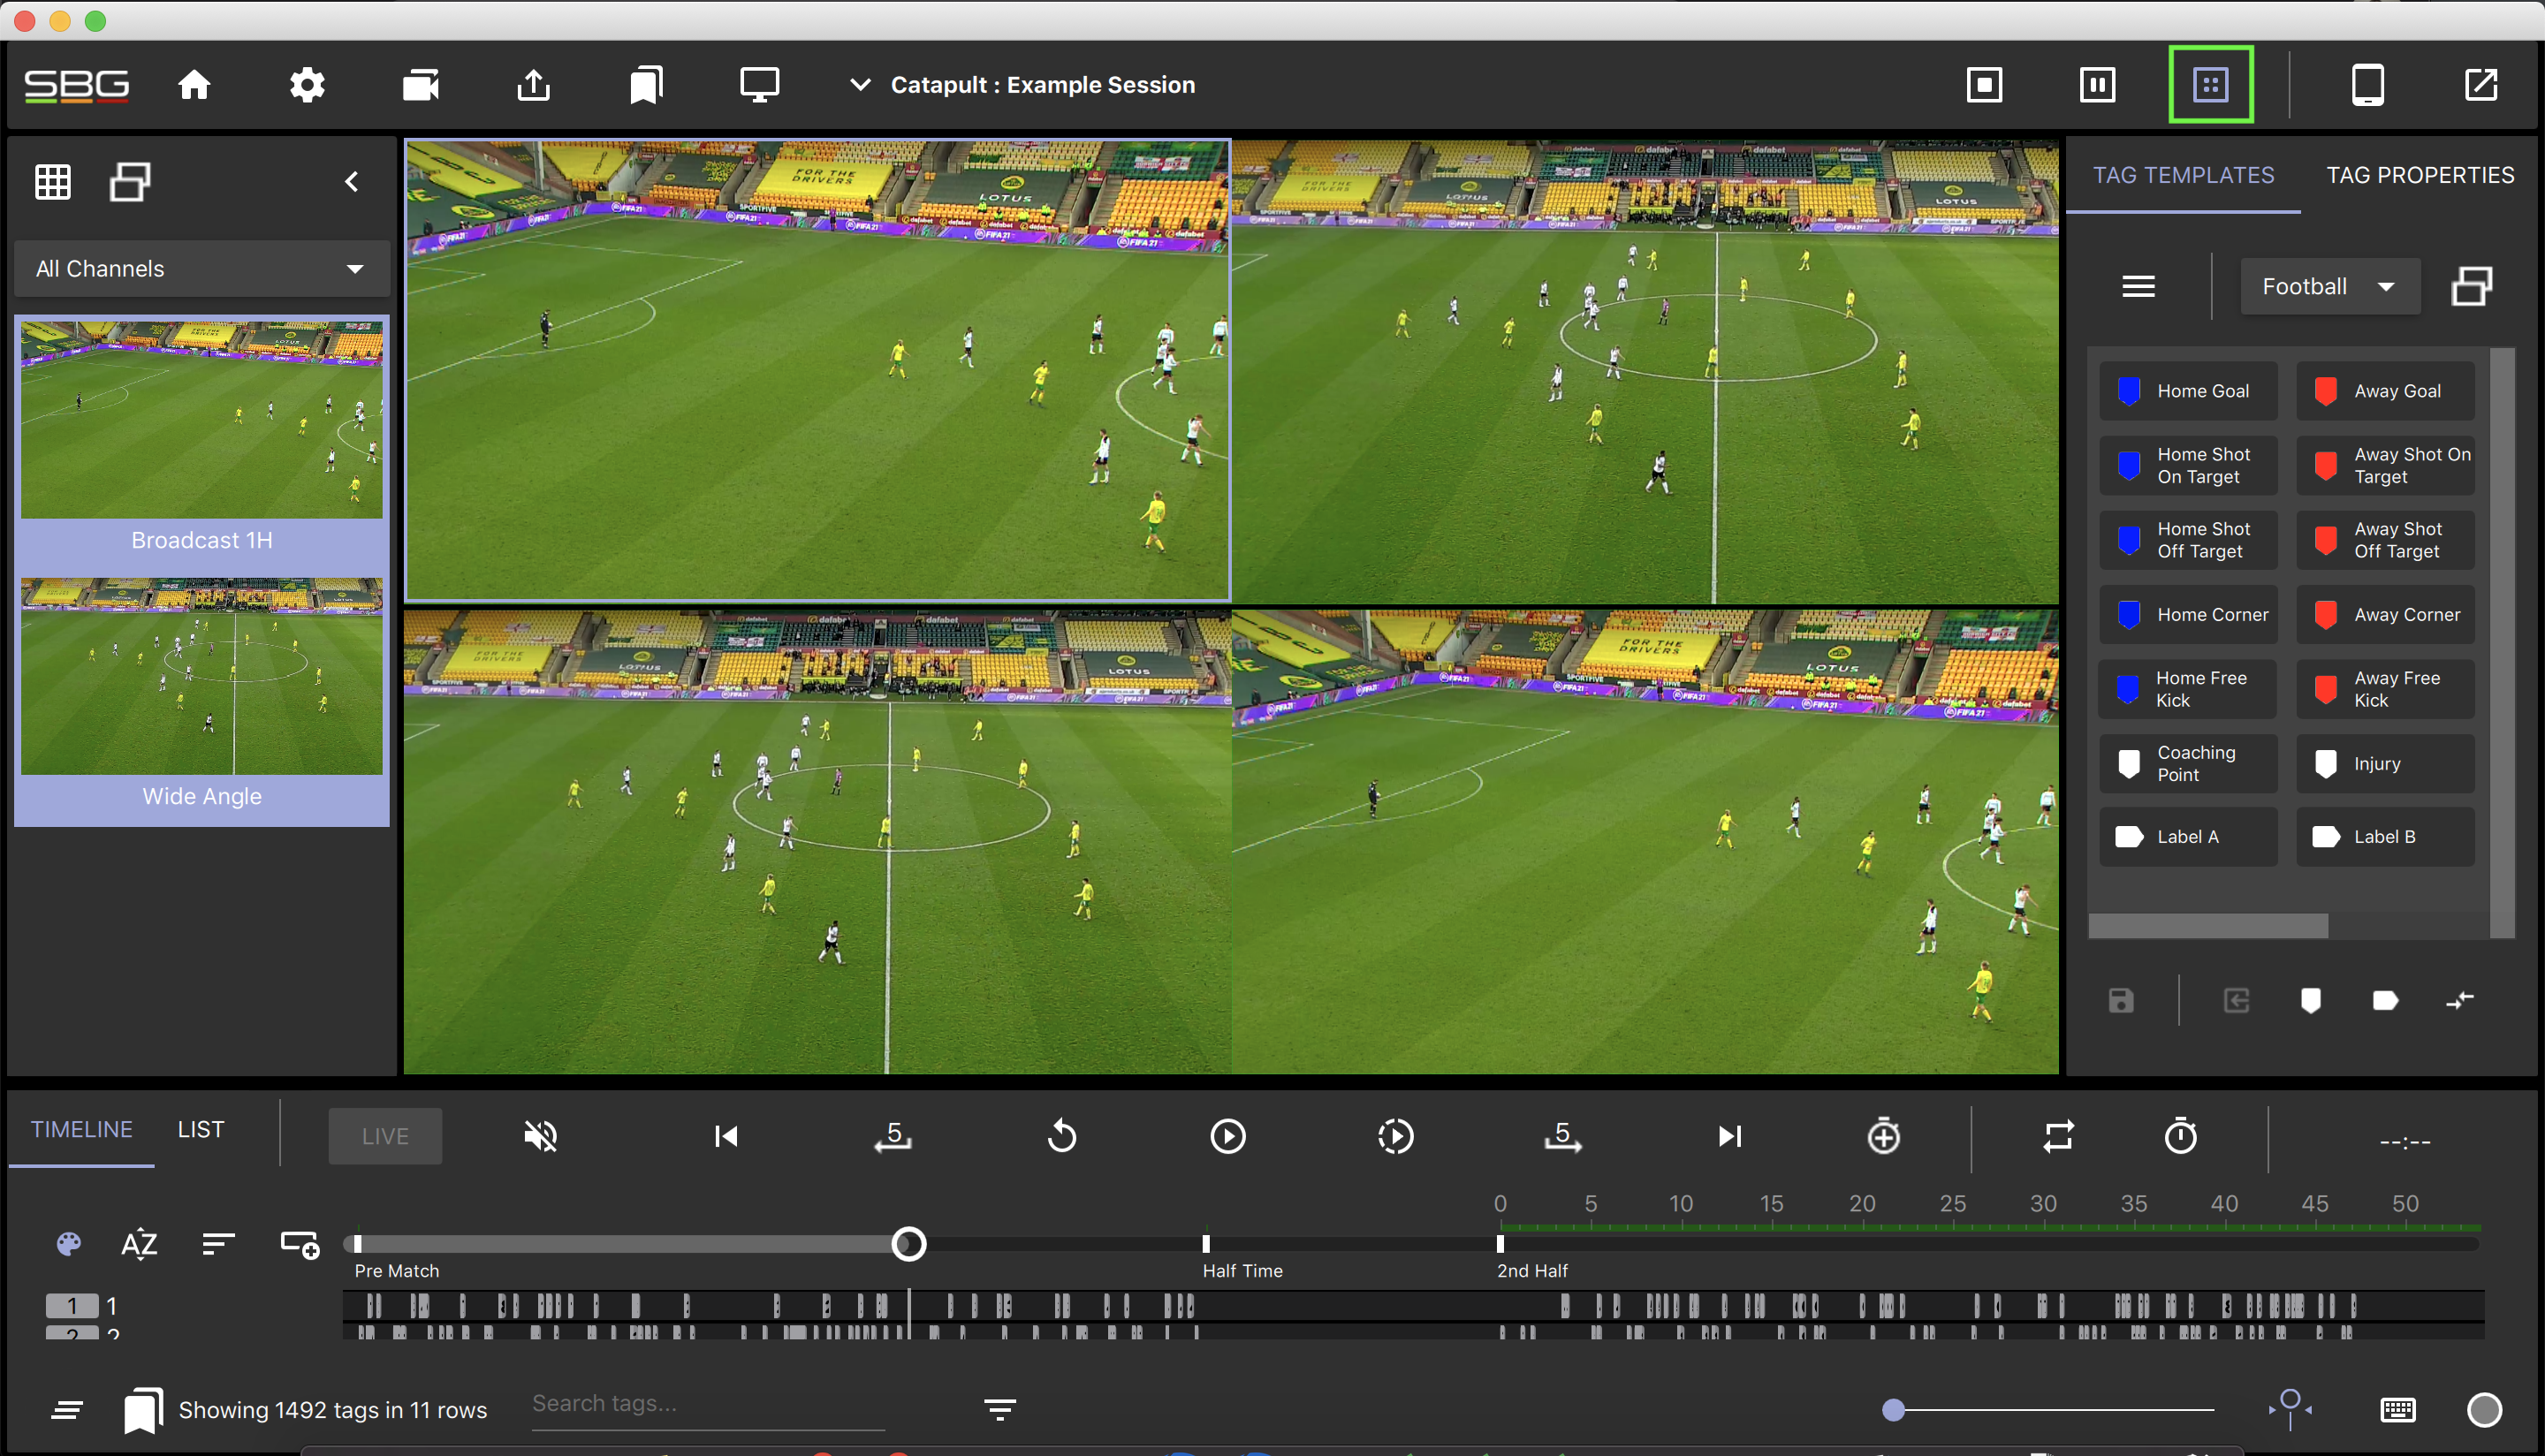The width and height of the screenshot is (2545, 1456).
Task: Switch to the List tab
Action: (x=201, y=1129)
